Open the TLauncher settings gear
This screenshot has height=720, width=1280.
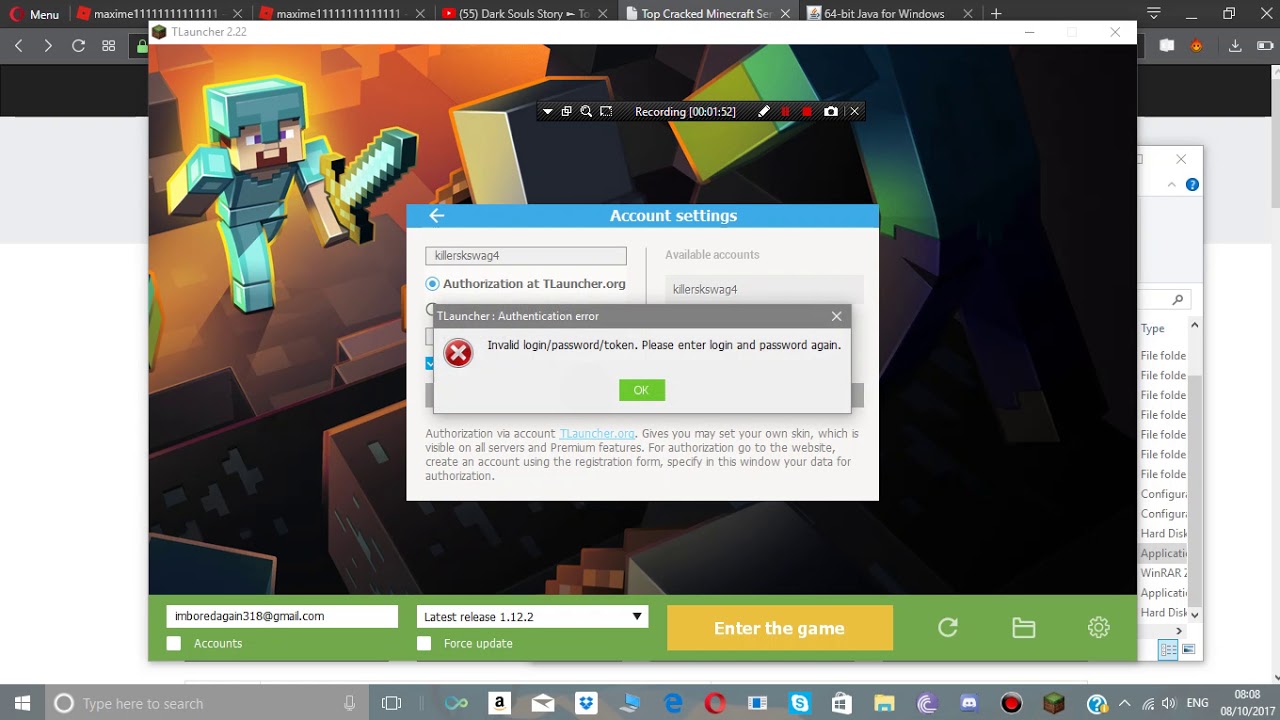click(x=1098, y=628)
